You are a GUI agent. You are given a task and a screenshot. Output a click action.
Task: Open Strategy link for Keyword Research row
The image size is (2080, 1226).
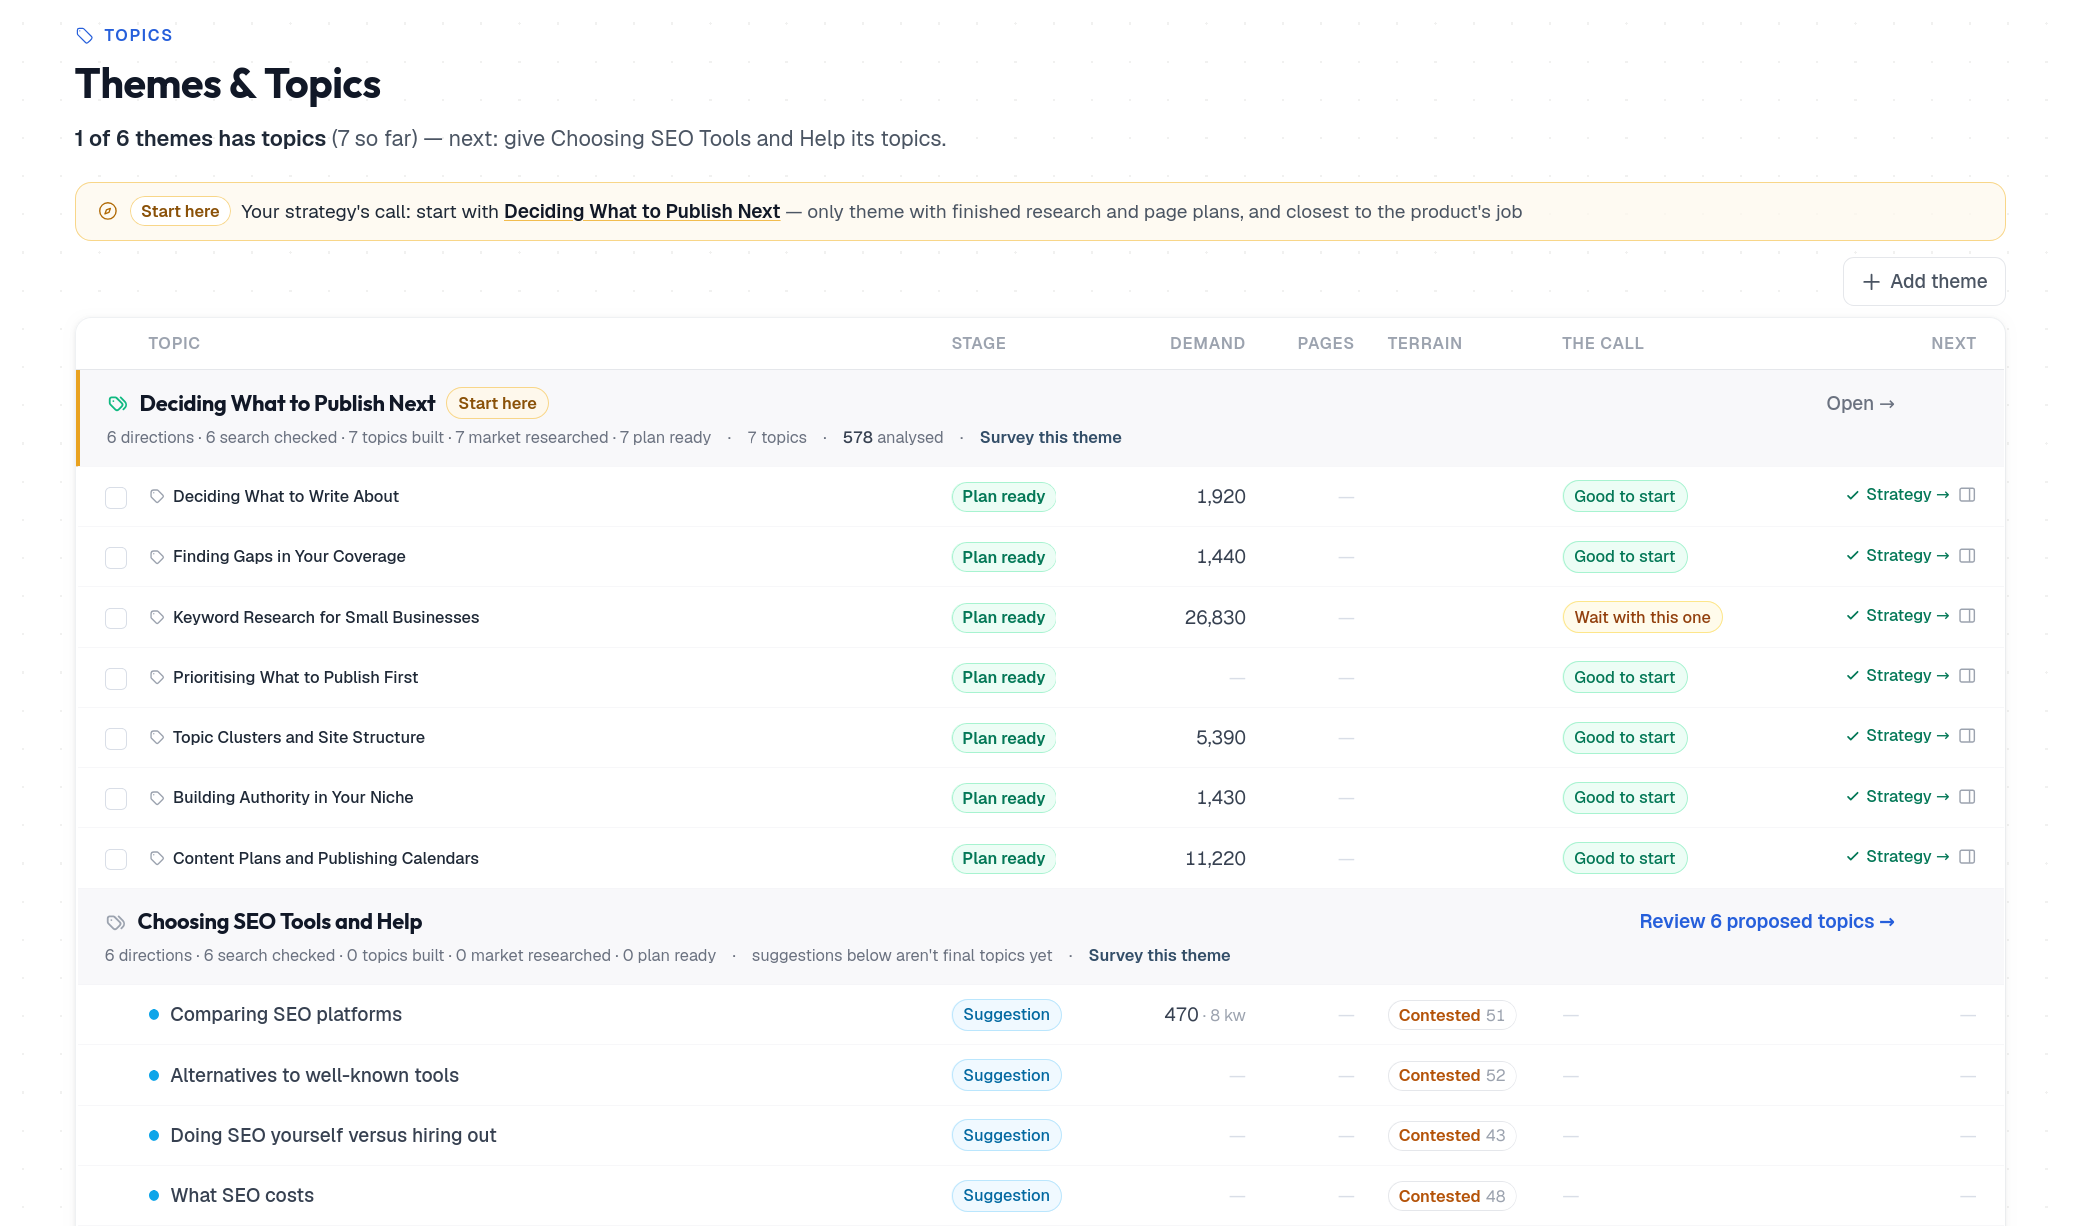(1898, 615)
